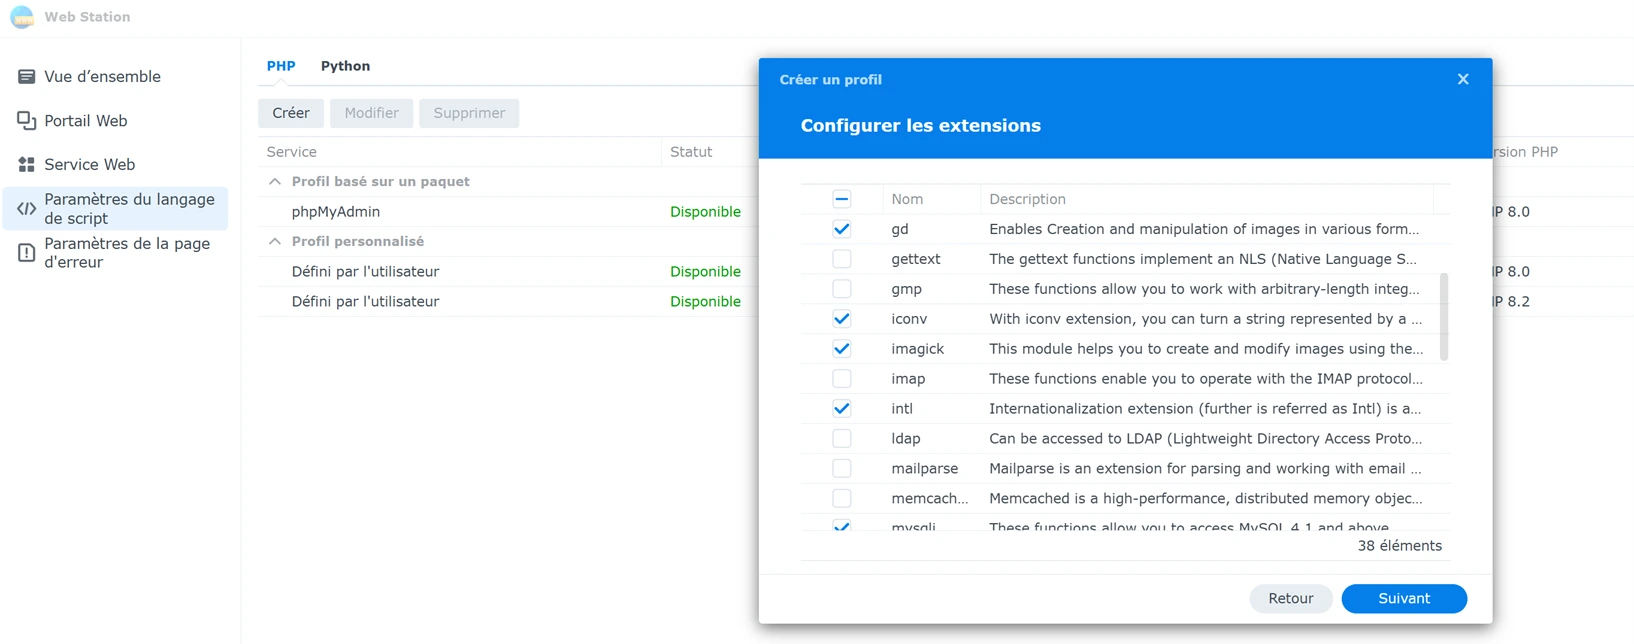The image size is (1634, 644).
Task: Click the intl extension name
Action: (902, 409)
